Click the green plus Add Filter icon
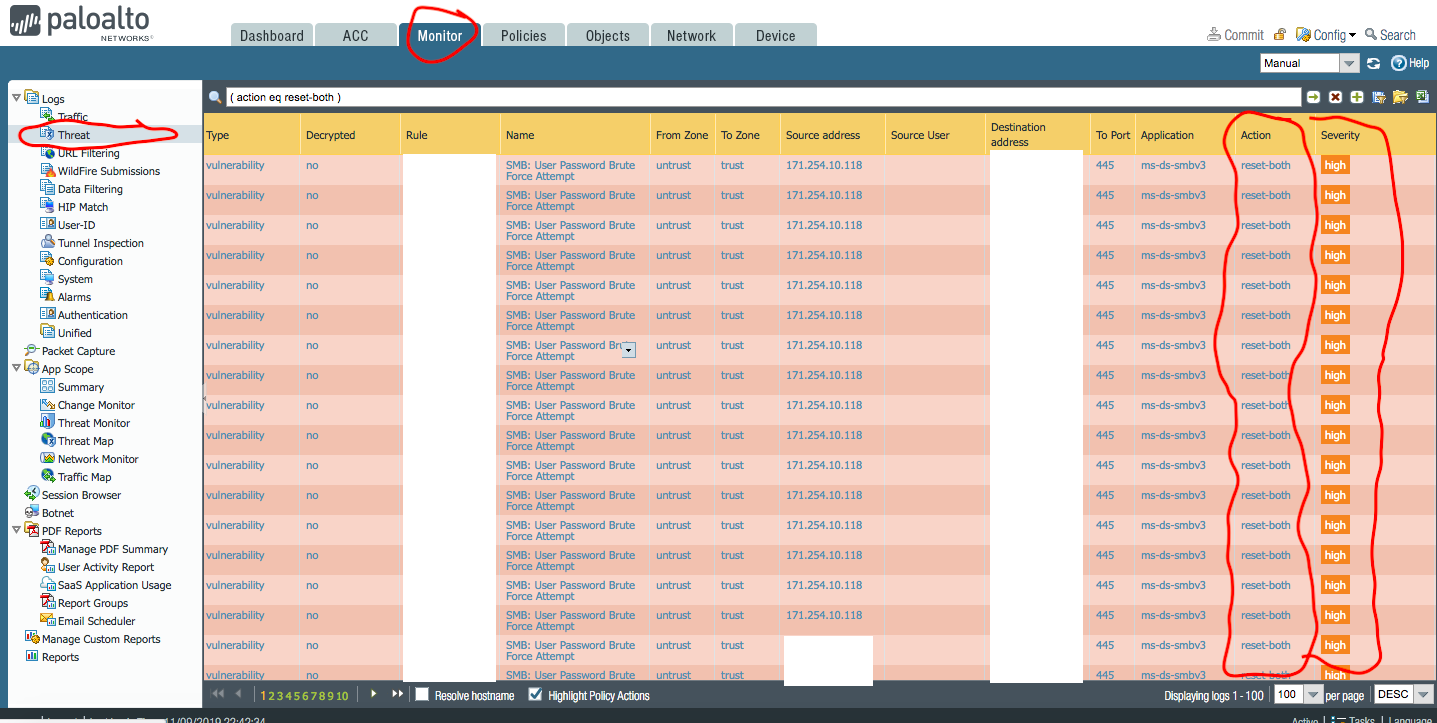The width and height of the screenshot is (1437, 723). pyautogui.click(x=1357, y=97)
